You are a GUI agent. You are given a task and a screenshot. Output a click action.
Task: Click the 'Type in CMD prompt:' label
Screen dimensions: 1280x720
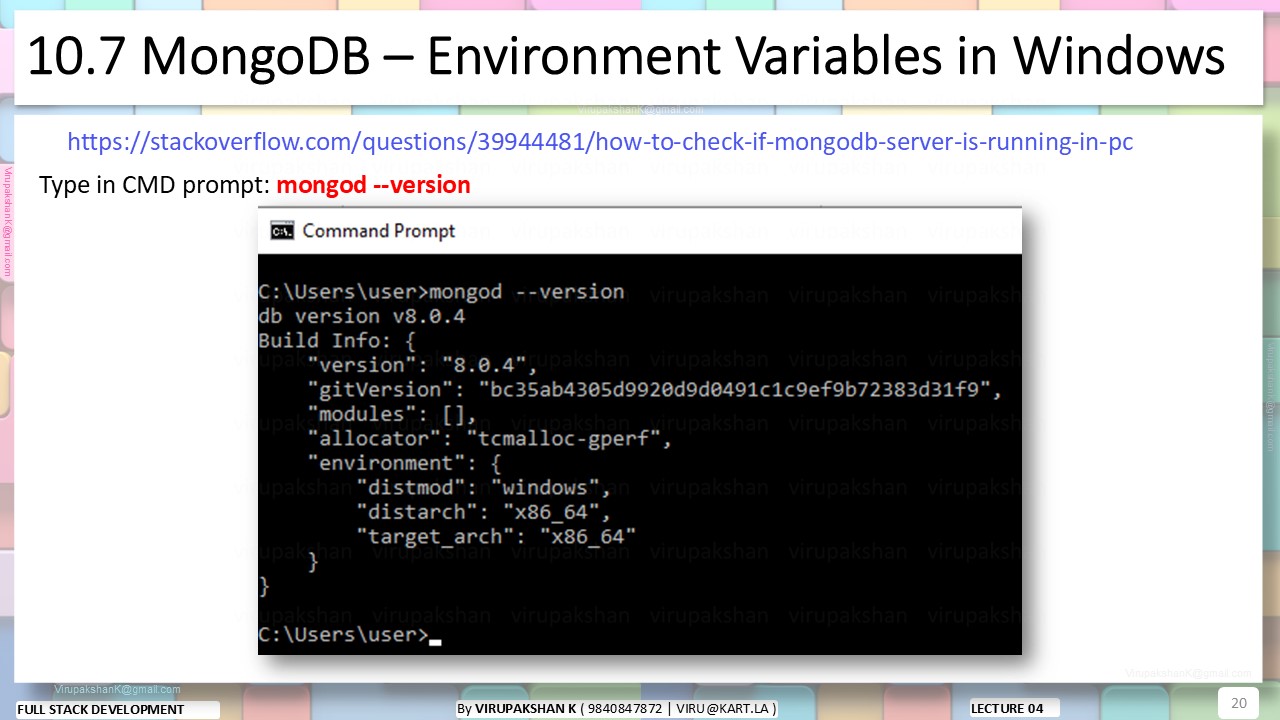[x=155, y=186]
